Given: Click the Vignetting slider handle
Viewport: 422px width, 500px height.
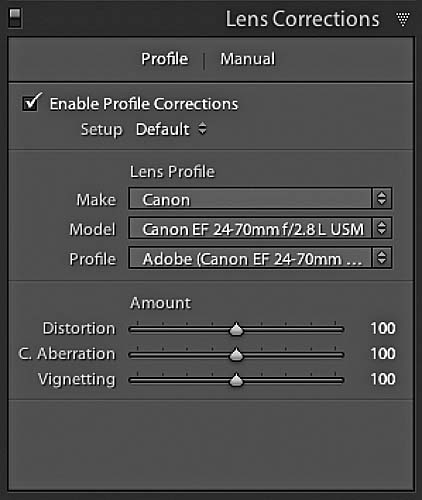Looking at the screenshot, I should pyautogui.click(x=236, y=380).
